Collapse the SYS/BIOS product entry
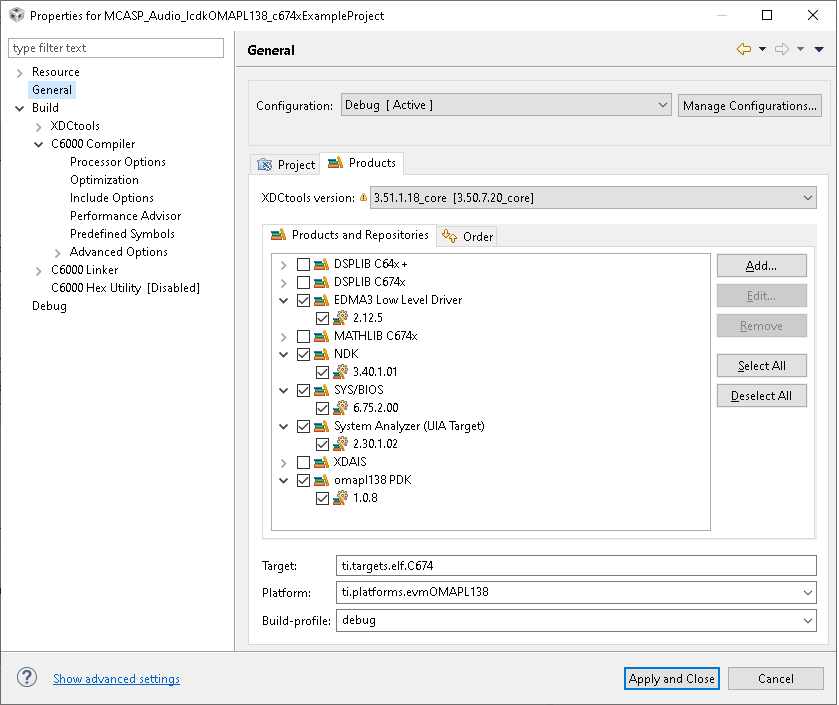Image resolution: width=839 pixels, height=705 pixels. pyautogui.click(x=284, y=390)
